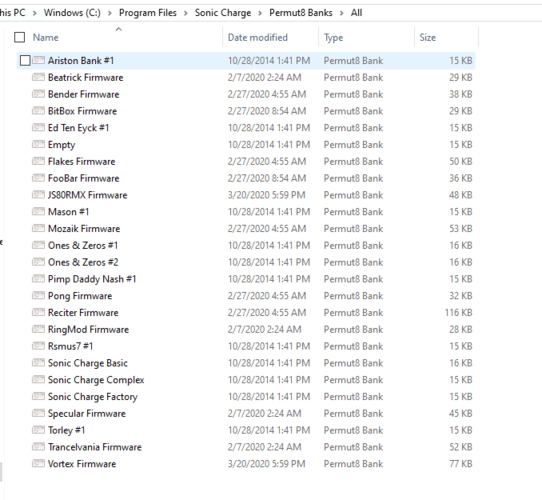Click the Specular Firmware file icon

click(x=38, y=413)
